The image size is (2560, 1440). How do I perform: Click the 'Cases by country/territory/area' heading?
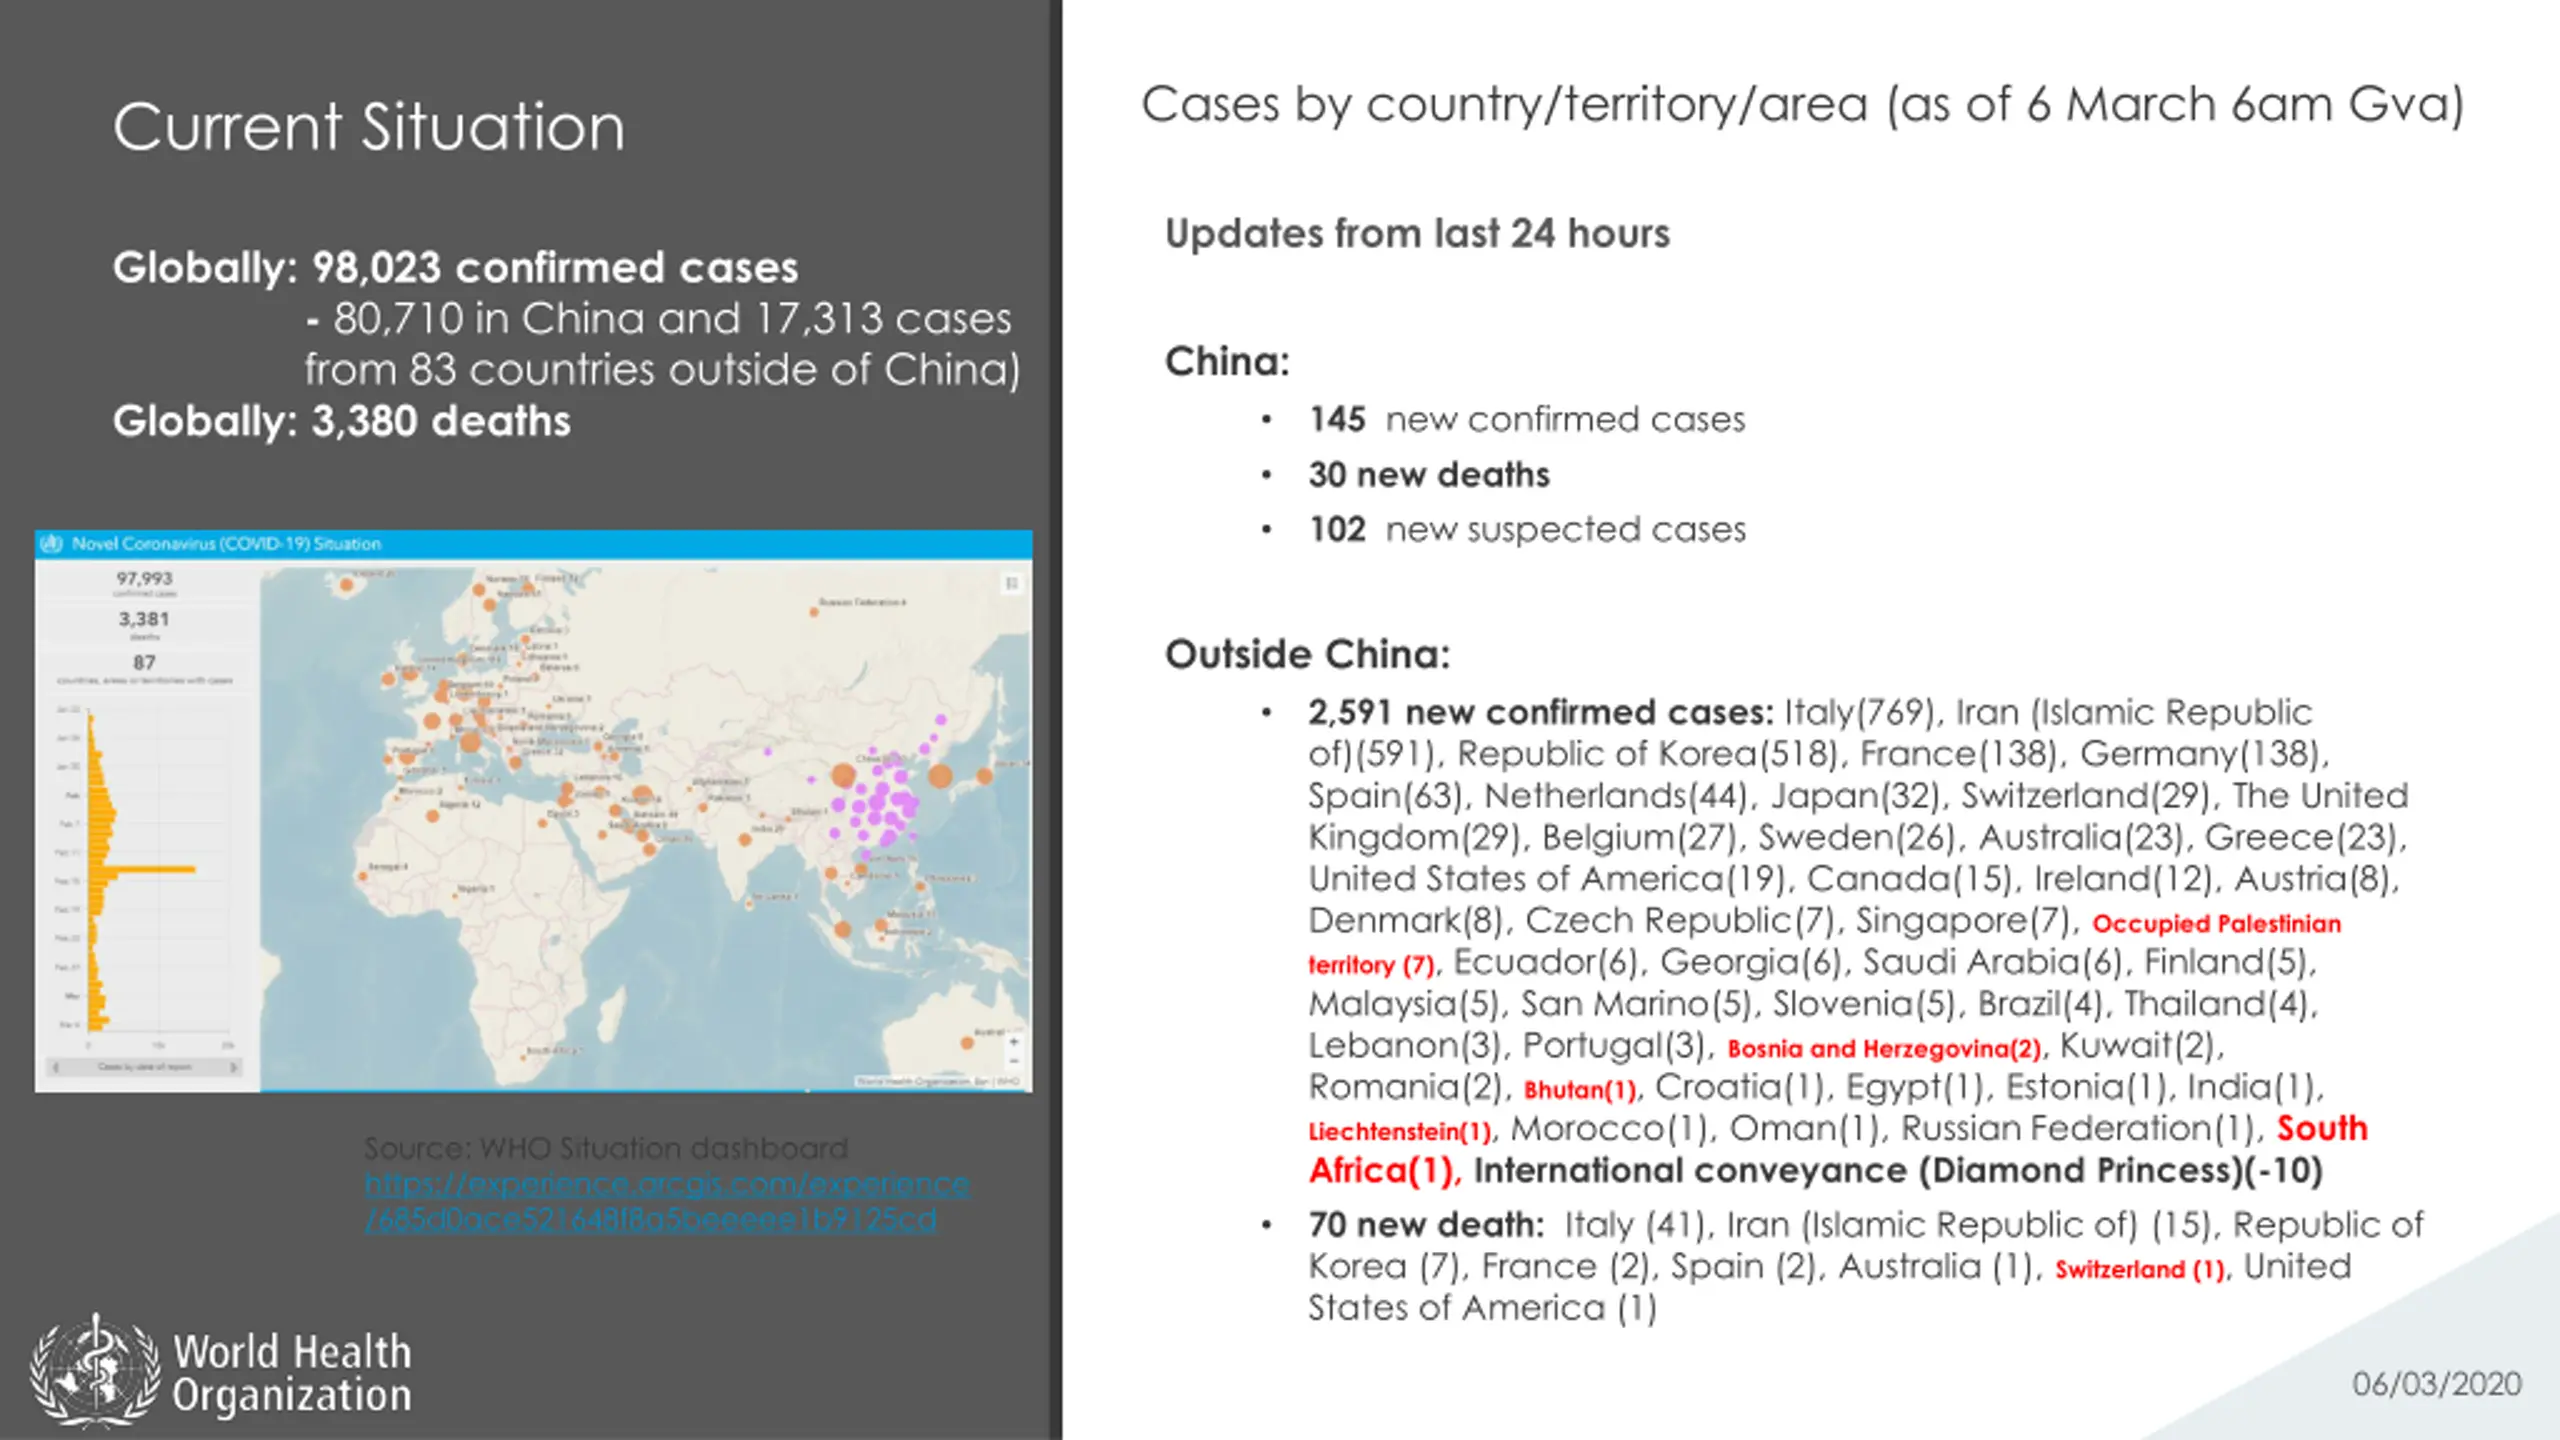(x=1803, y=105)
